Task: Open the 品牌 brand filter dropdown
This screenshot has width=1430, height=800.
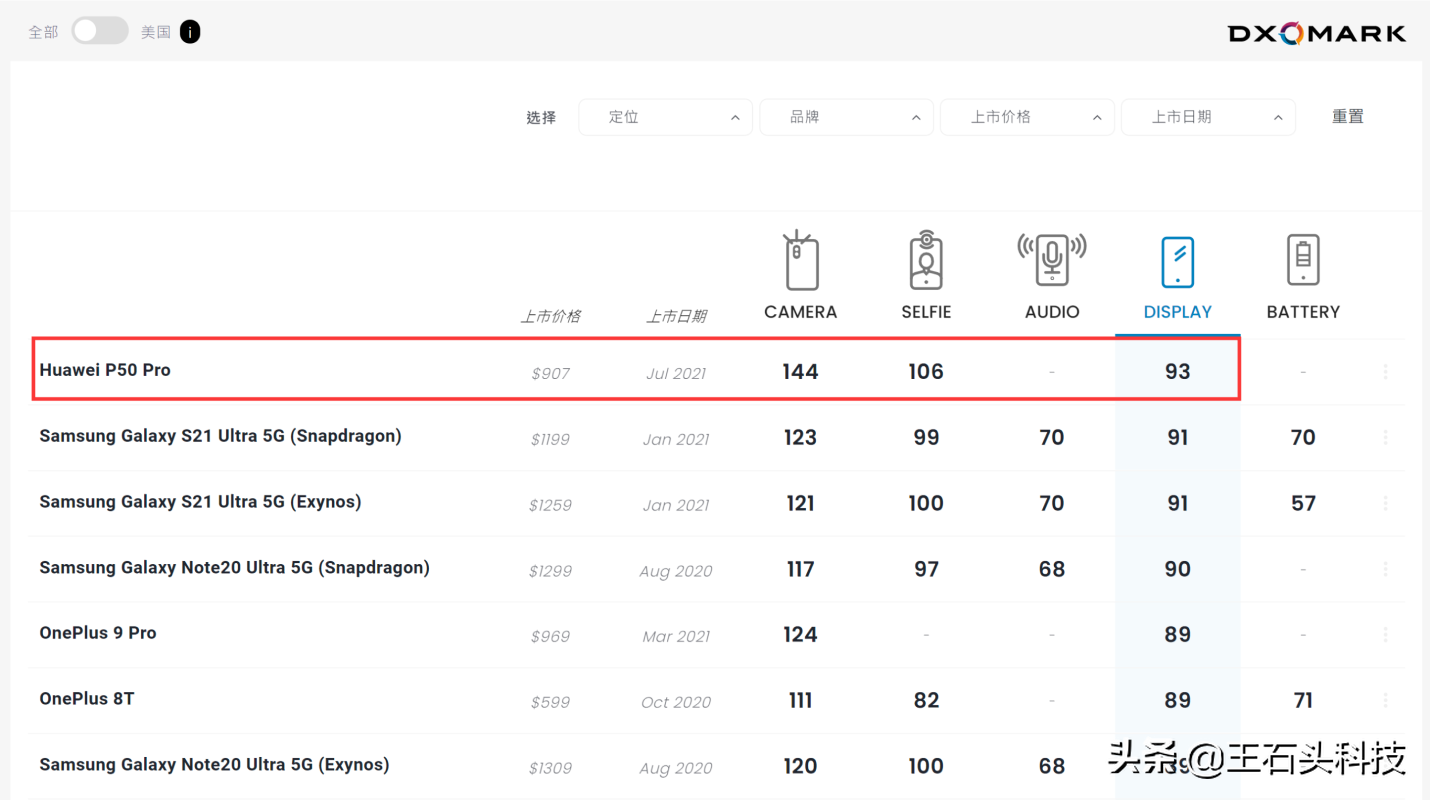Action: [x=846, y=117]
